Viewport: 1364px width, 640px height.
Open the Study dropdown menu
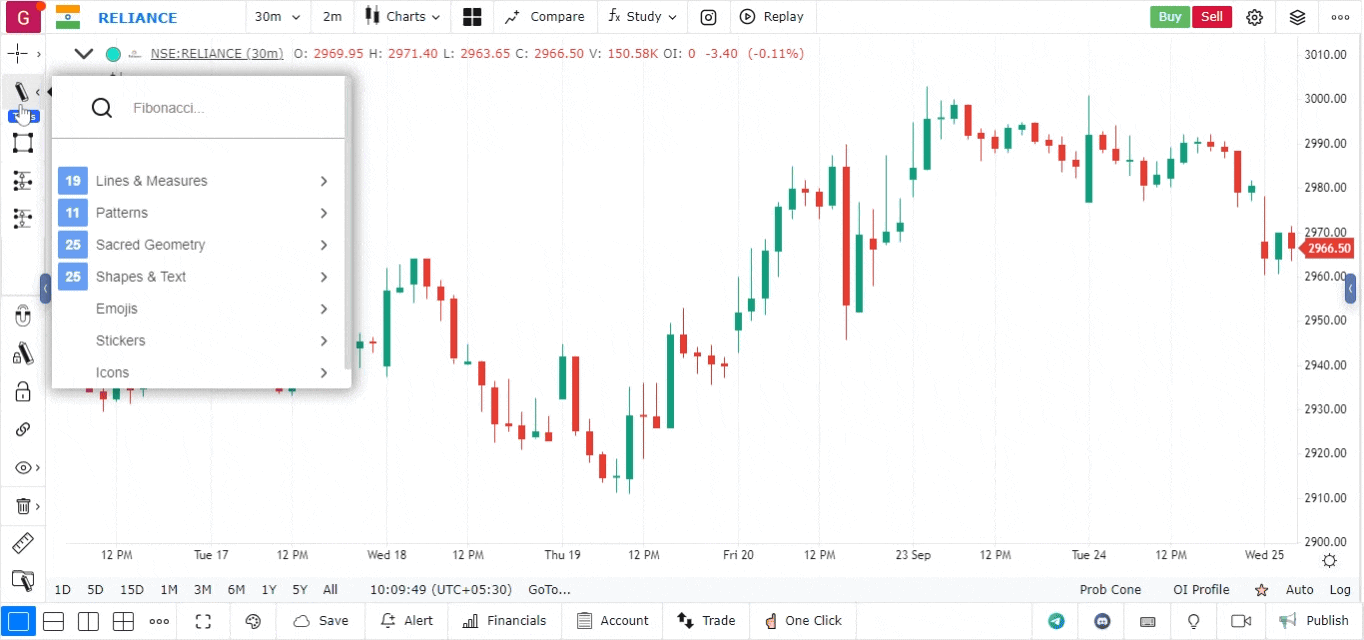(642, 17)
